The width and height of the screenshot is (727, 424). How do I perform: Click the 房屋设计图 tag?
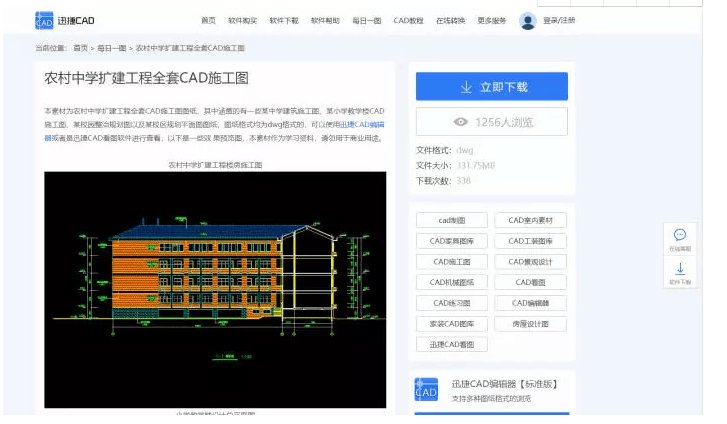(x=530, y=324)
